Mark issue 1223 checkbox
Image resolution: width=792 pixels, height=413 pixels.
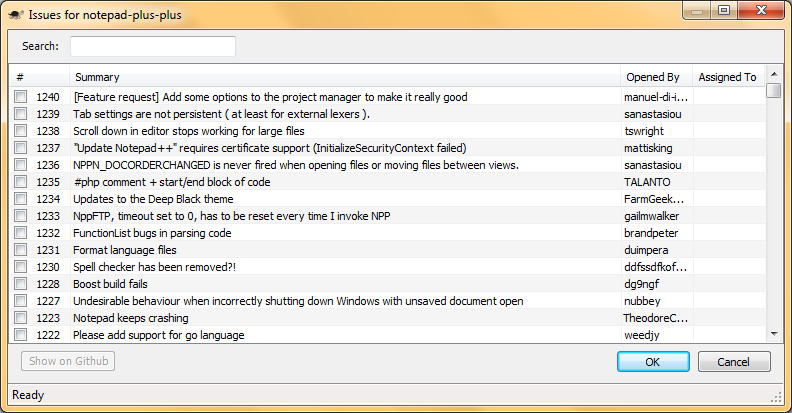(x=20, y=318)
